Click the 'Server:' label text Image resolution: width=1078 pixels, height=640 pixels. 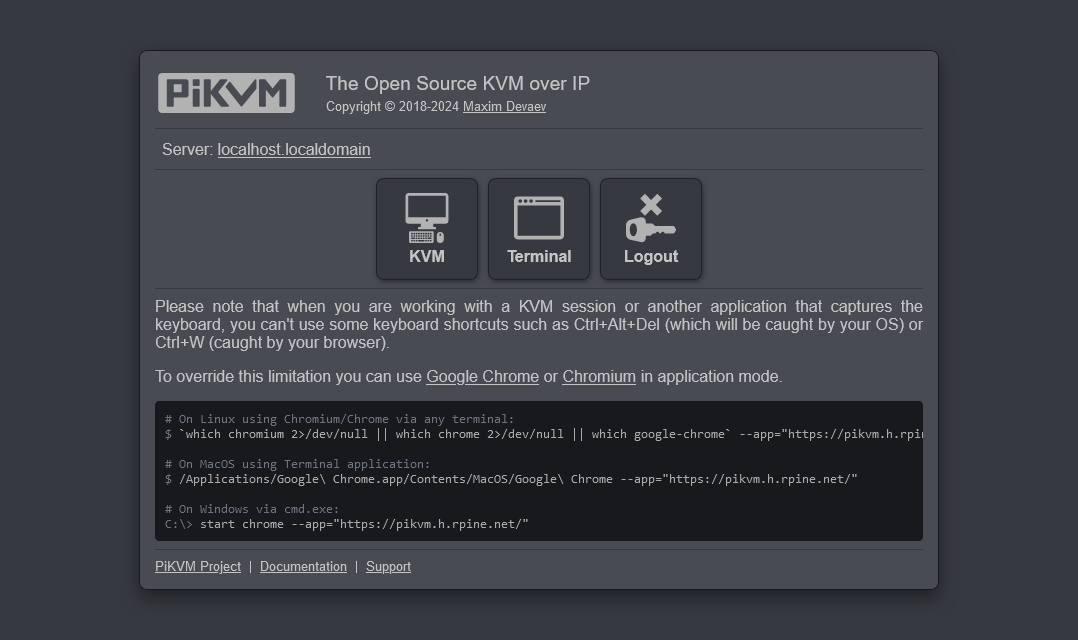pyautogui.click(x=187, y=150)
